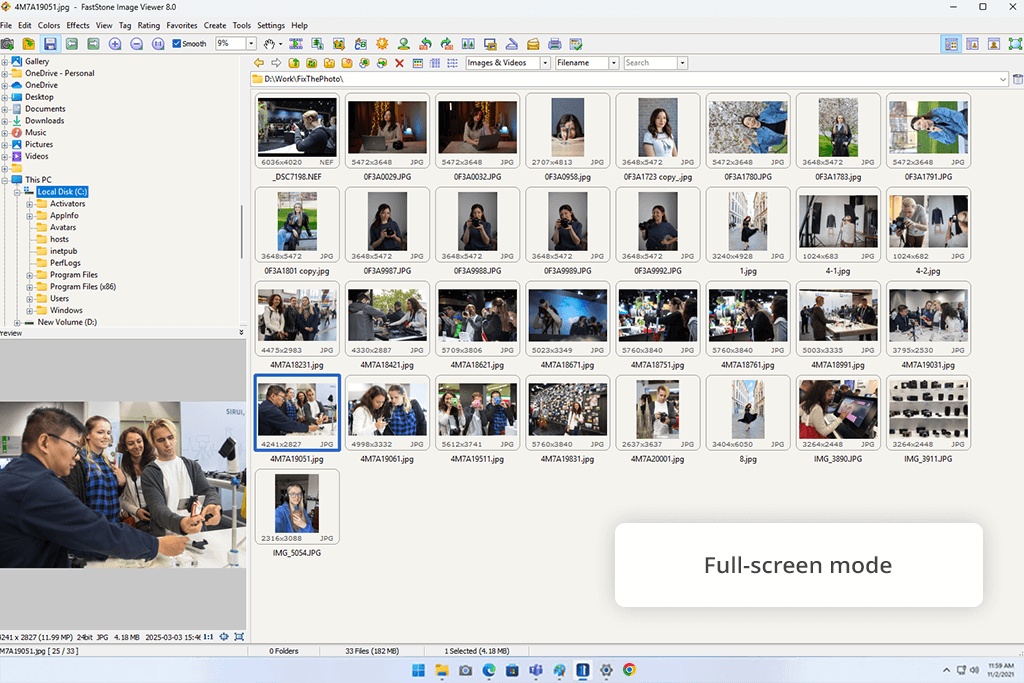
Task: Switch to thumbnail view icon
Action: click(x=417, y=63)
